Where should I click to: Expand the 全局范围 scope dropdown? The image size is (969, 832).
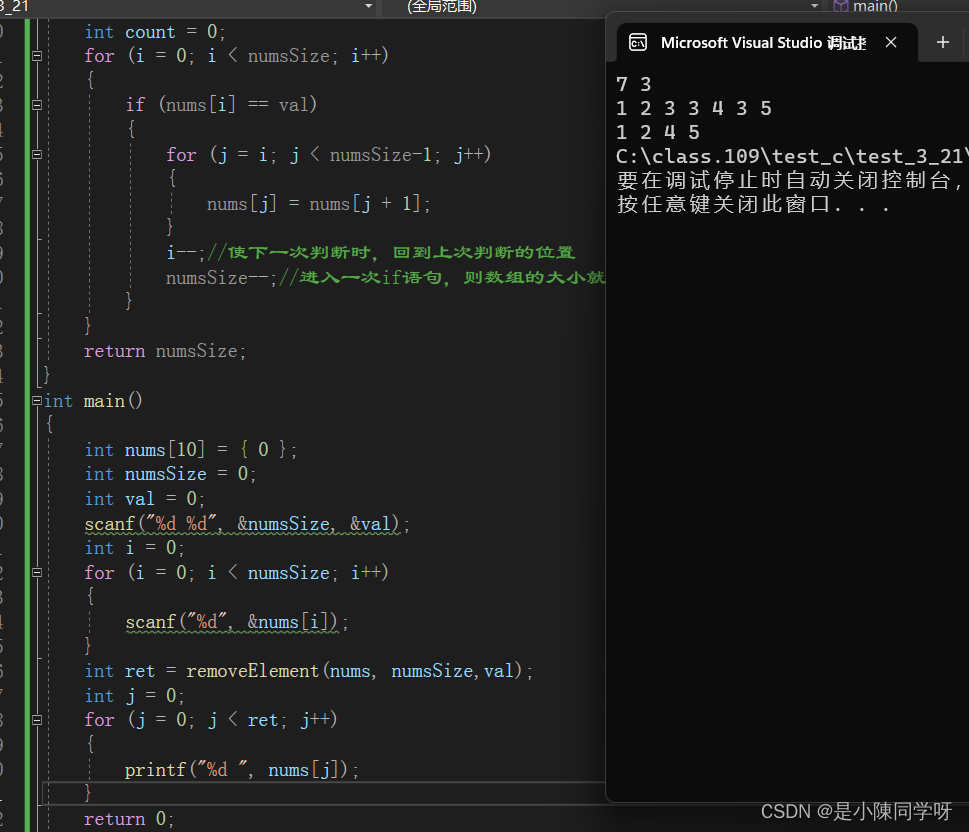813,7
